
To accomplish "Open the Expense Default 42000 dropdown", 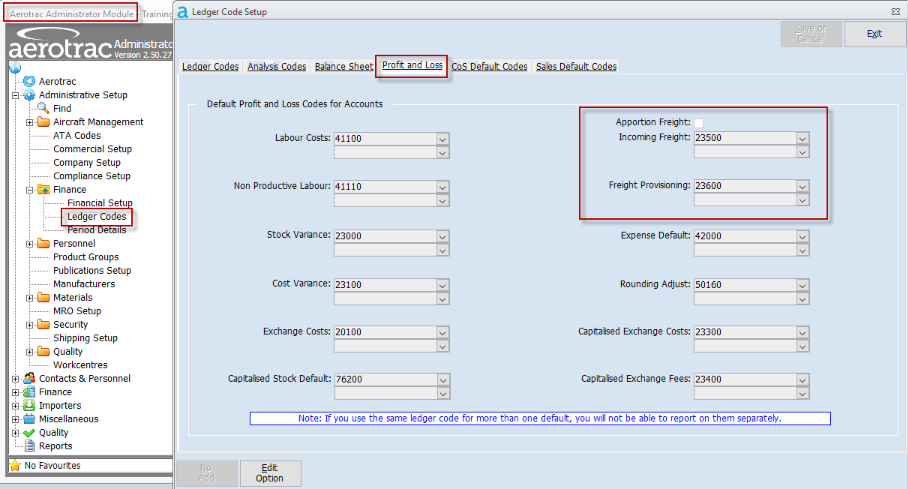I will [x=802, y=236].
